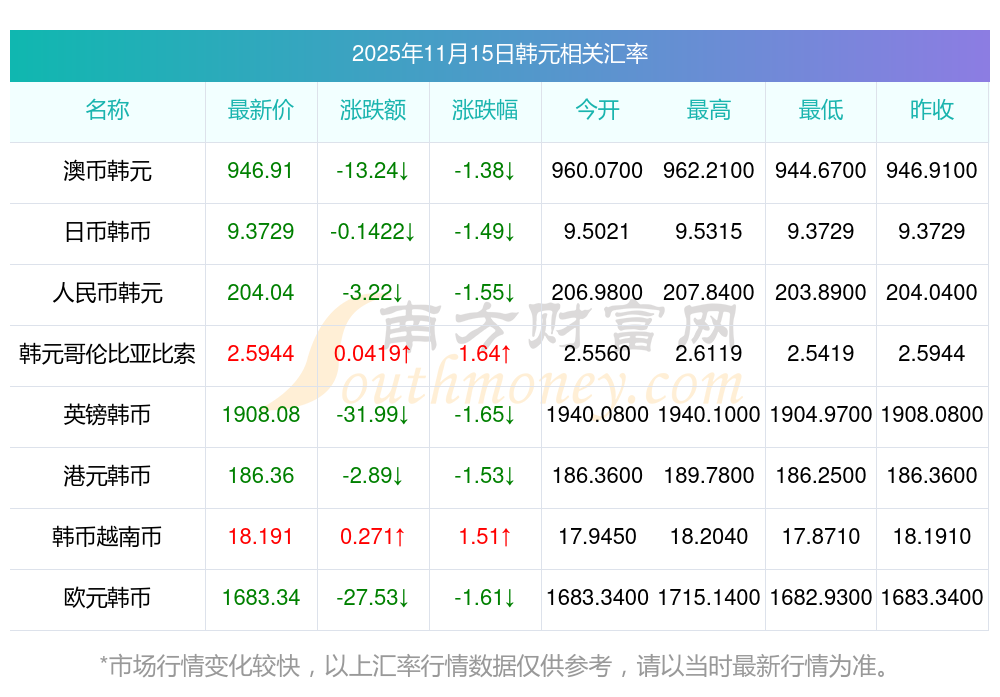Select percent change -1.65↓
Viewport: 1000px width, 697px height.
[x=485, y=415]
